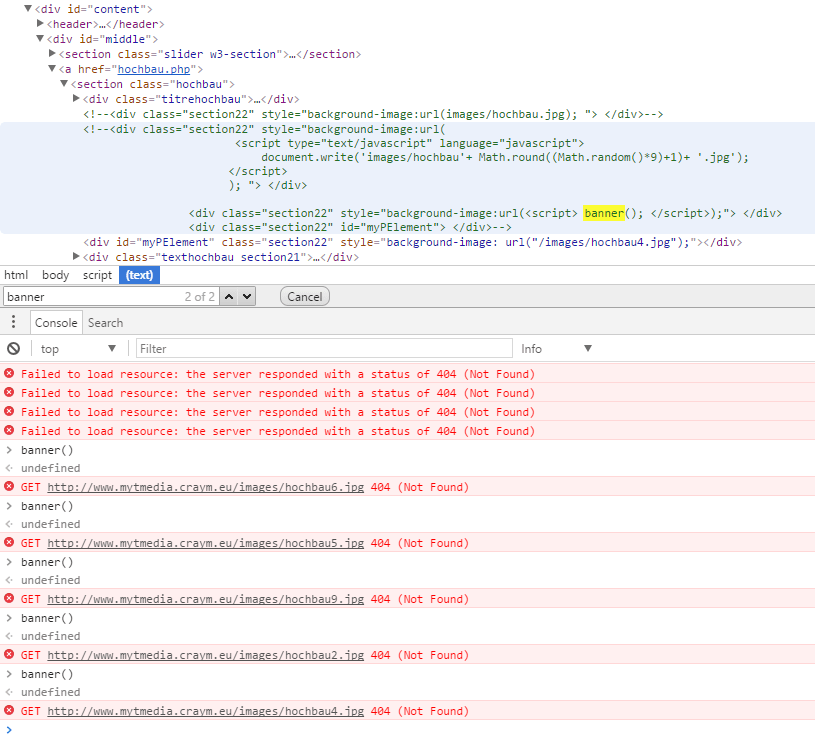Switch to the Search drawer tab
815x755 pixels.
point(106,323)
